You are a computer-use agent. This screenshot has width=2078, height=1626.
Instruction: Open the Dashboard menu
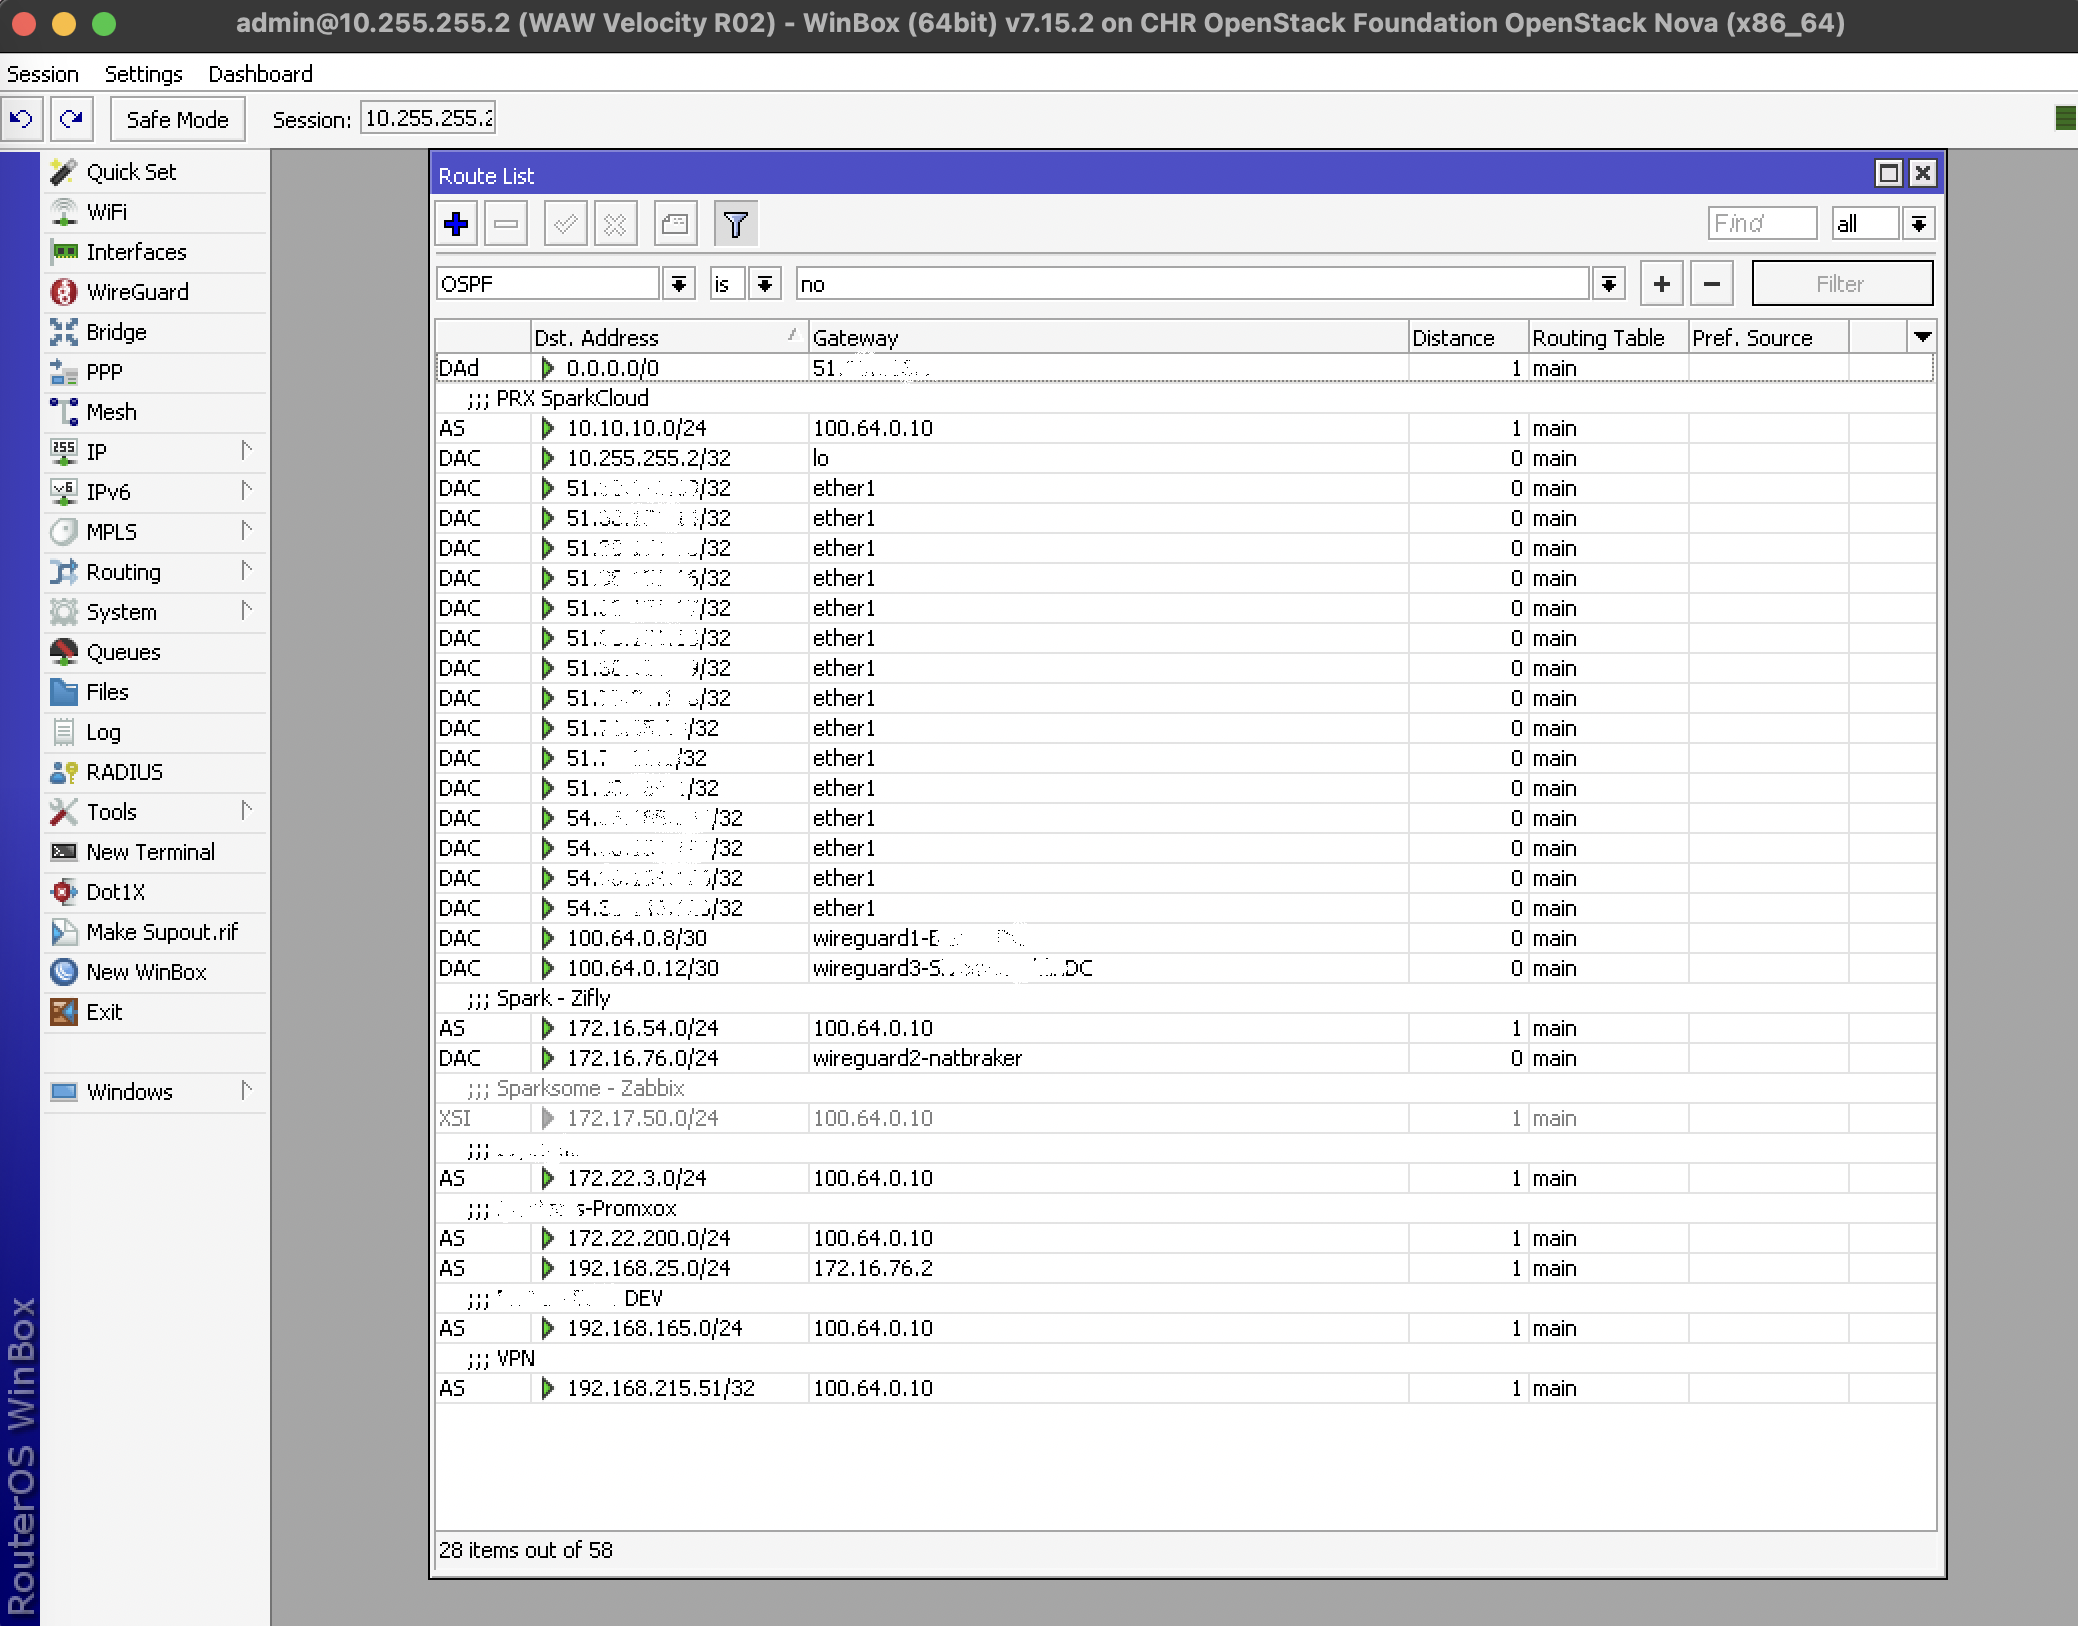pos(260,74)
